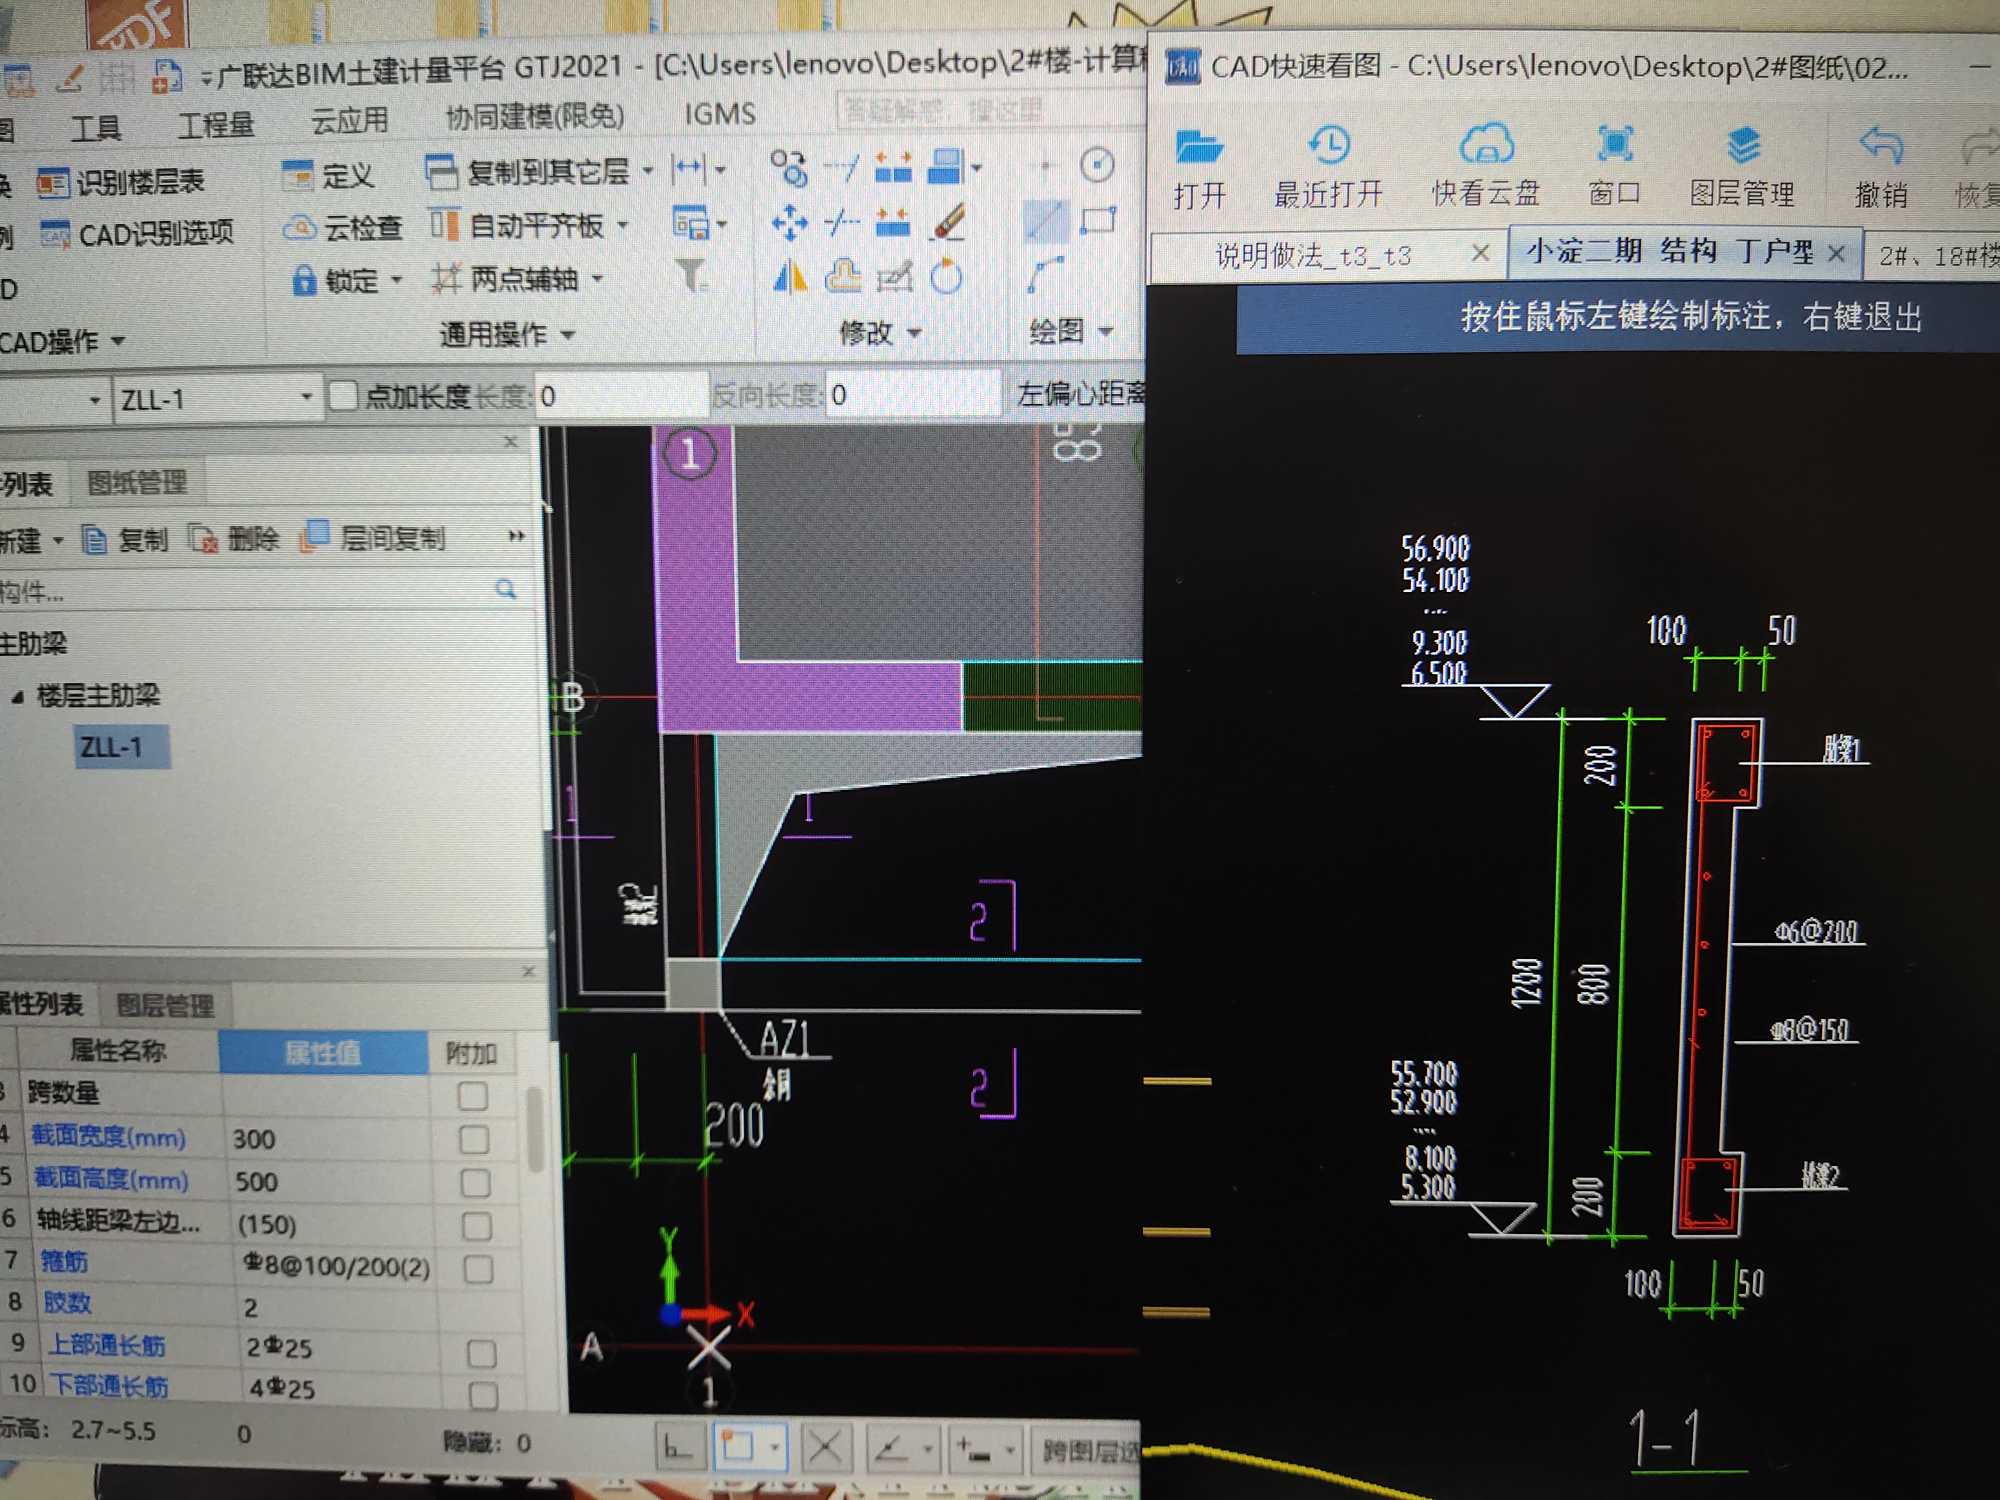The width and height of the screenshot is (2000, 1500).
Task: Click the properties table vertical scrollbar
Action: click(x=535, y=1130)
